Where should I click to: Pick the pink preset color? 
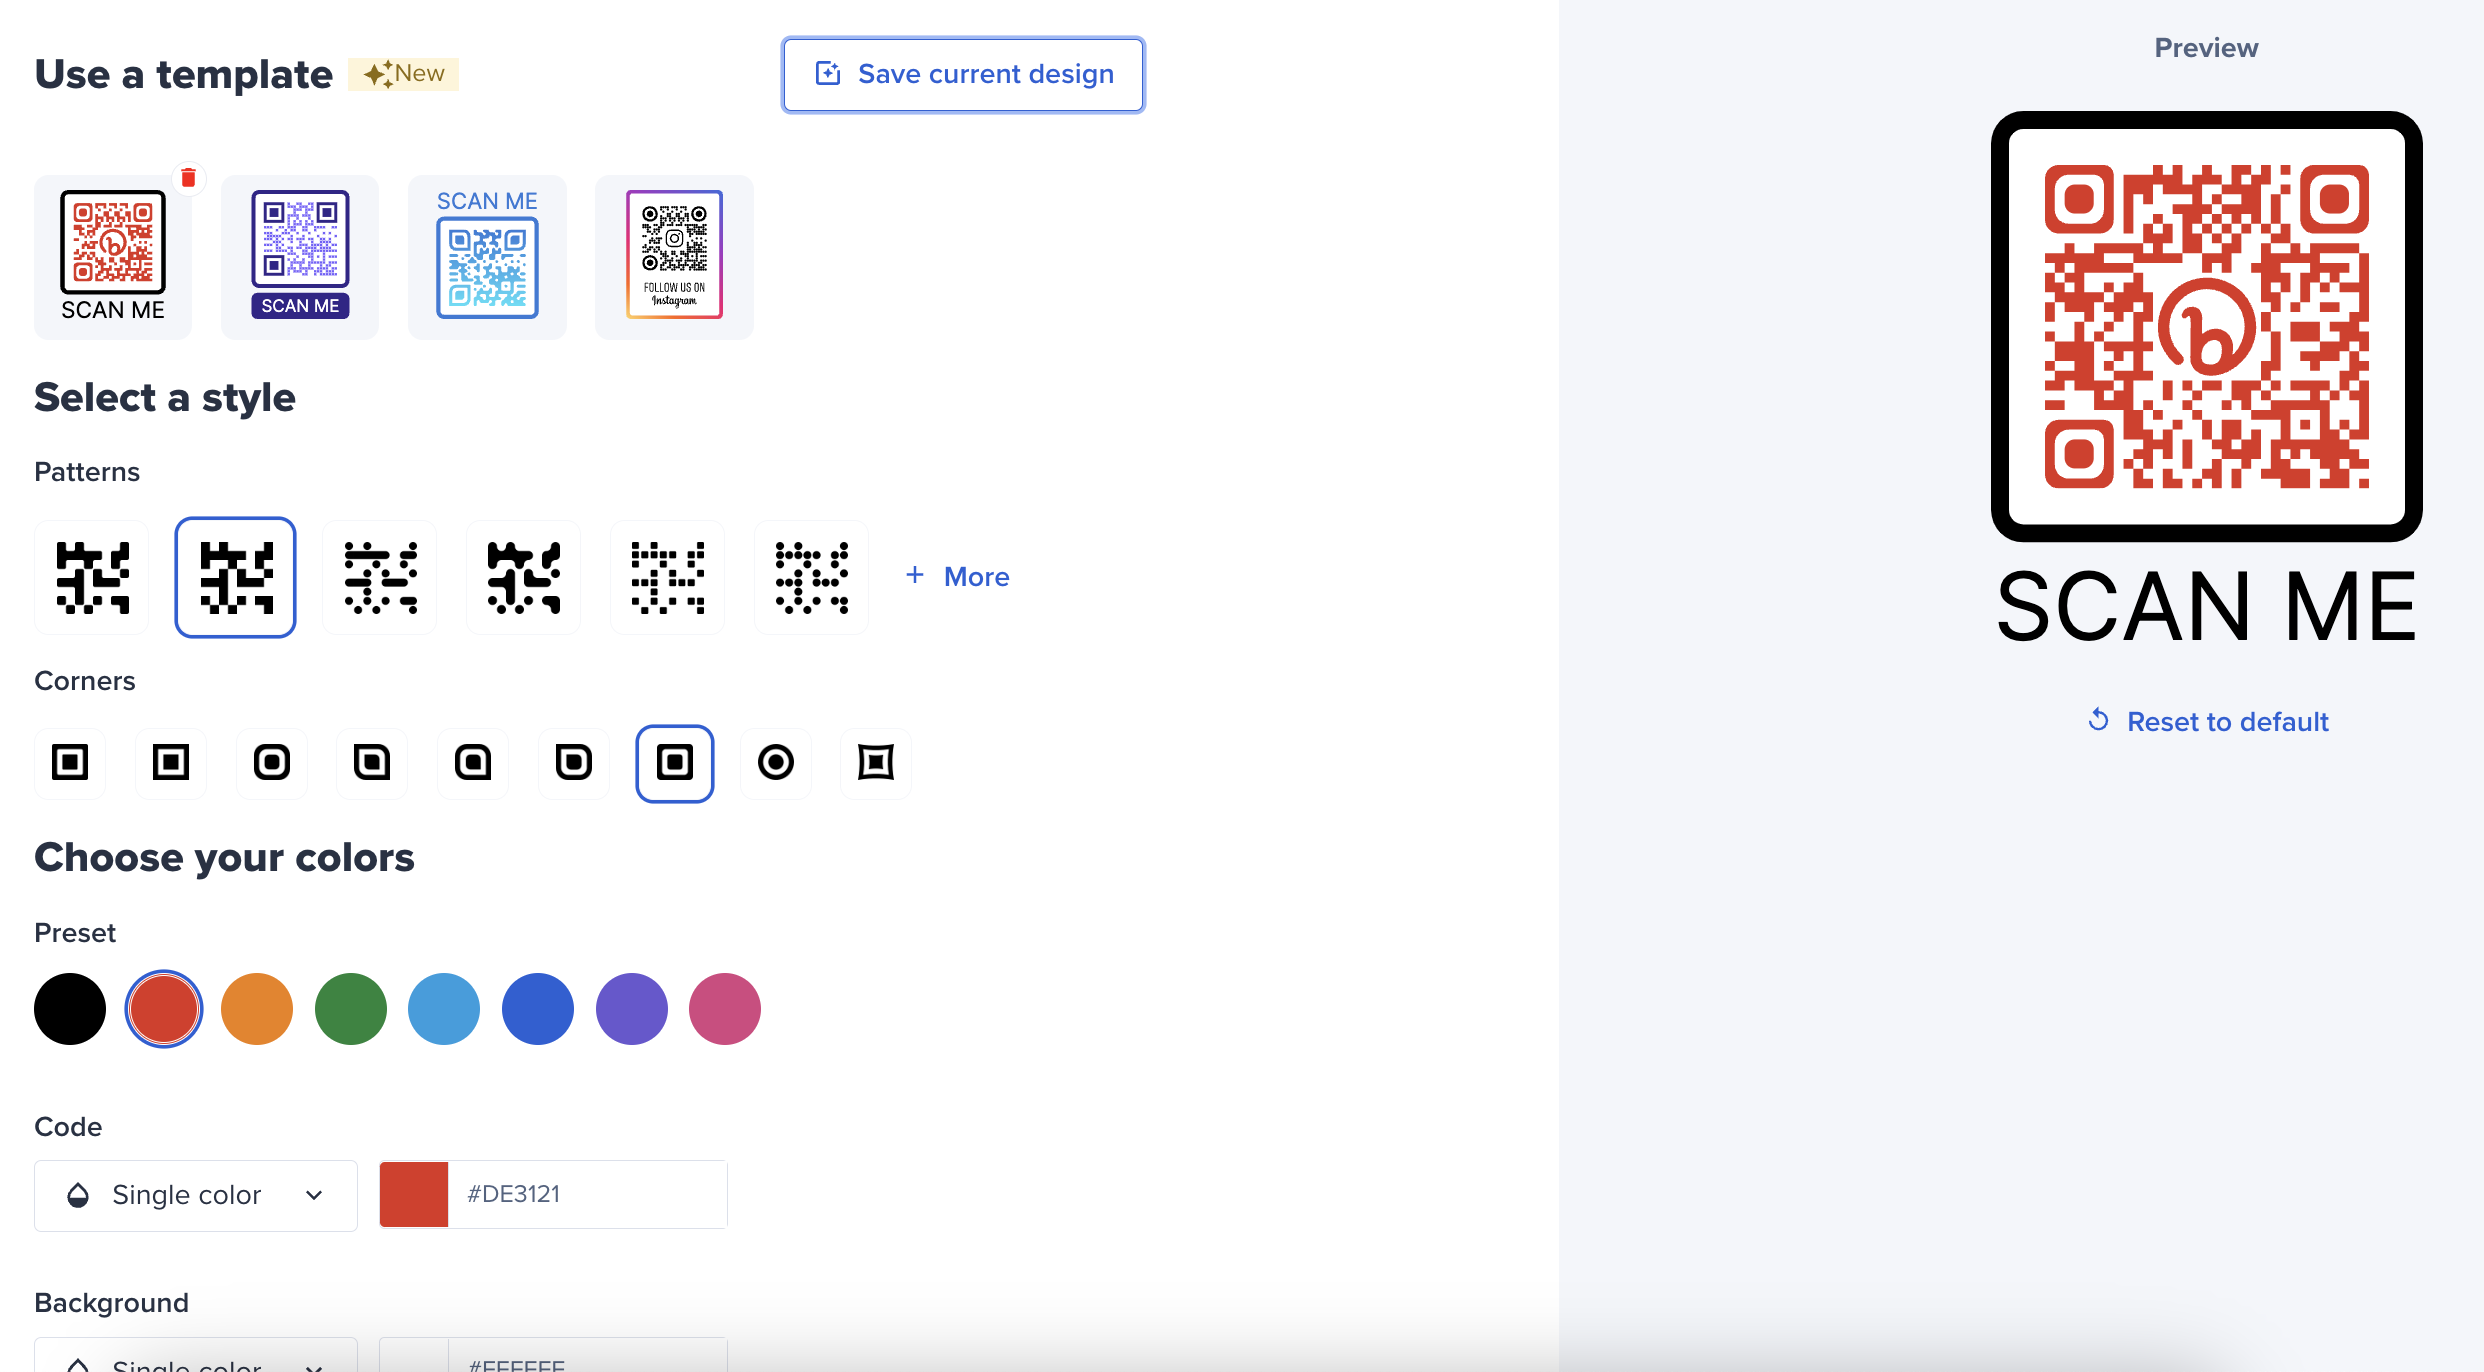[x=725, y=1009]
